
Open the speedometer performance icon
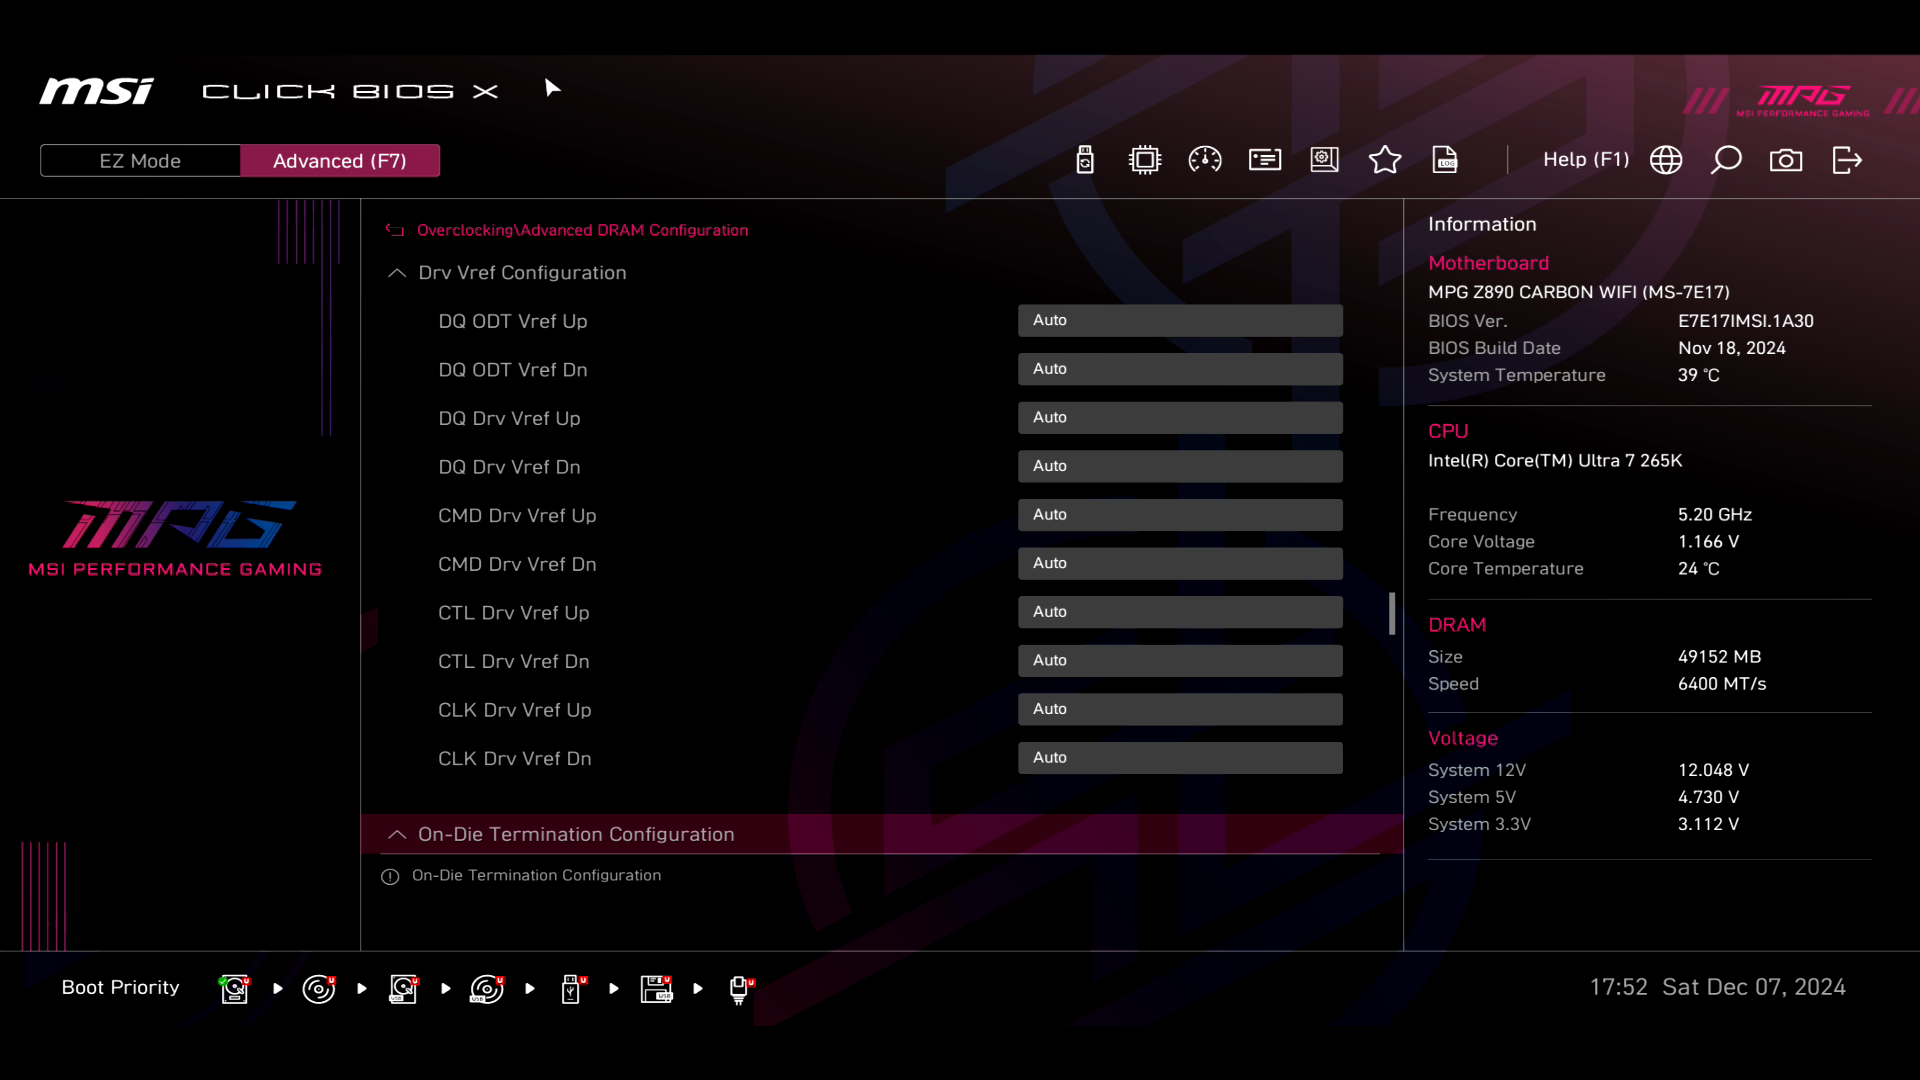pyautogui.click(x=1205, y=160)
